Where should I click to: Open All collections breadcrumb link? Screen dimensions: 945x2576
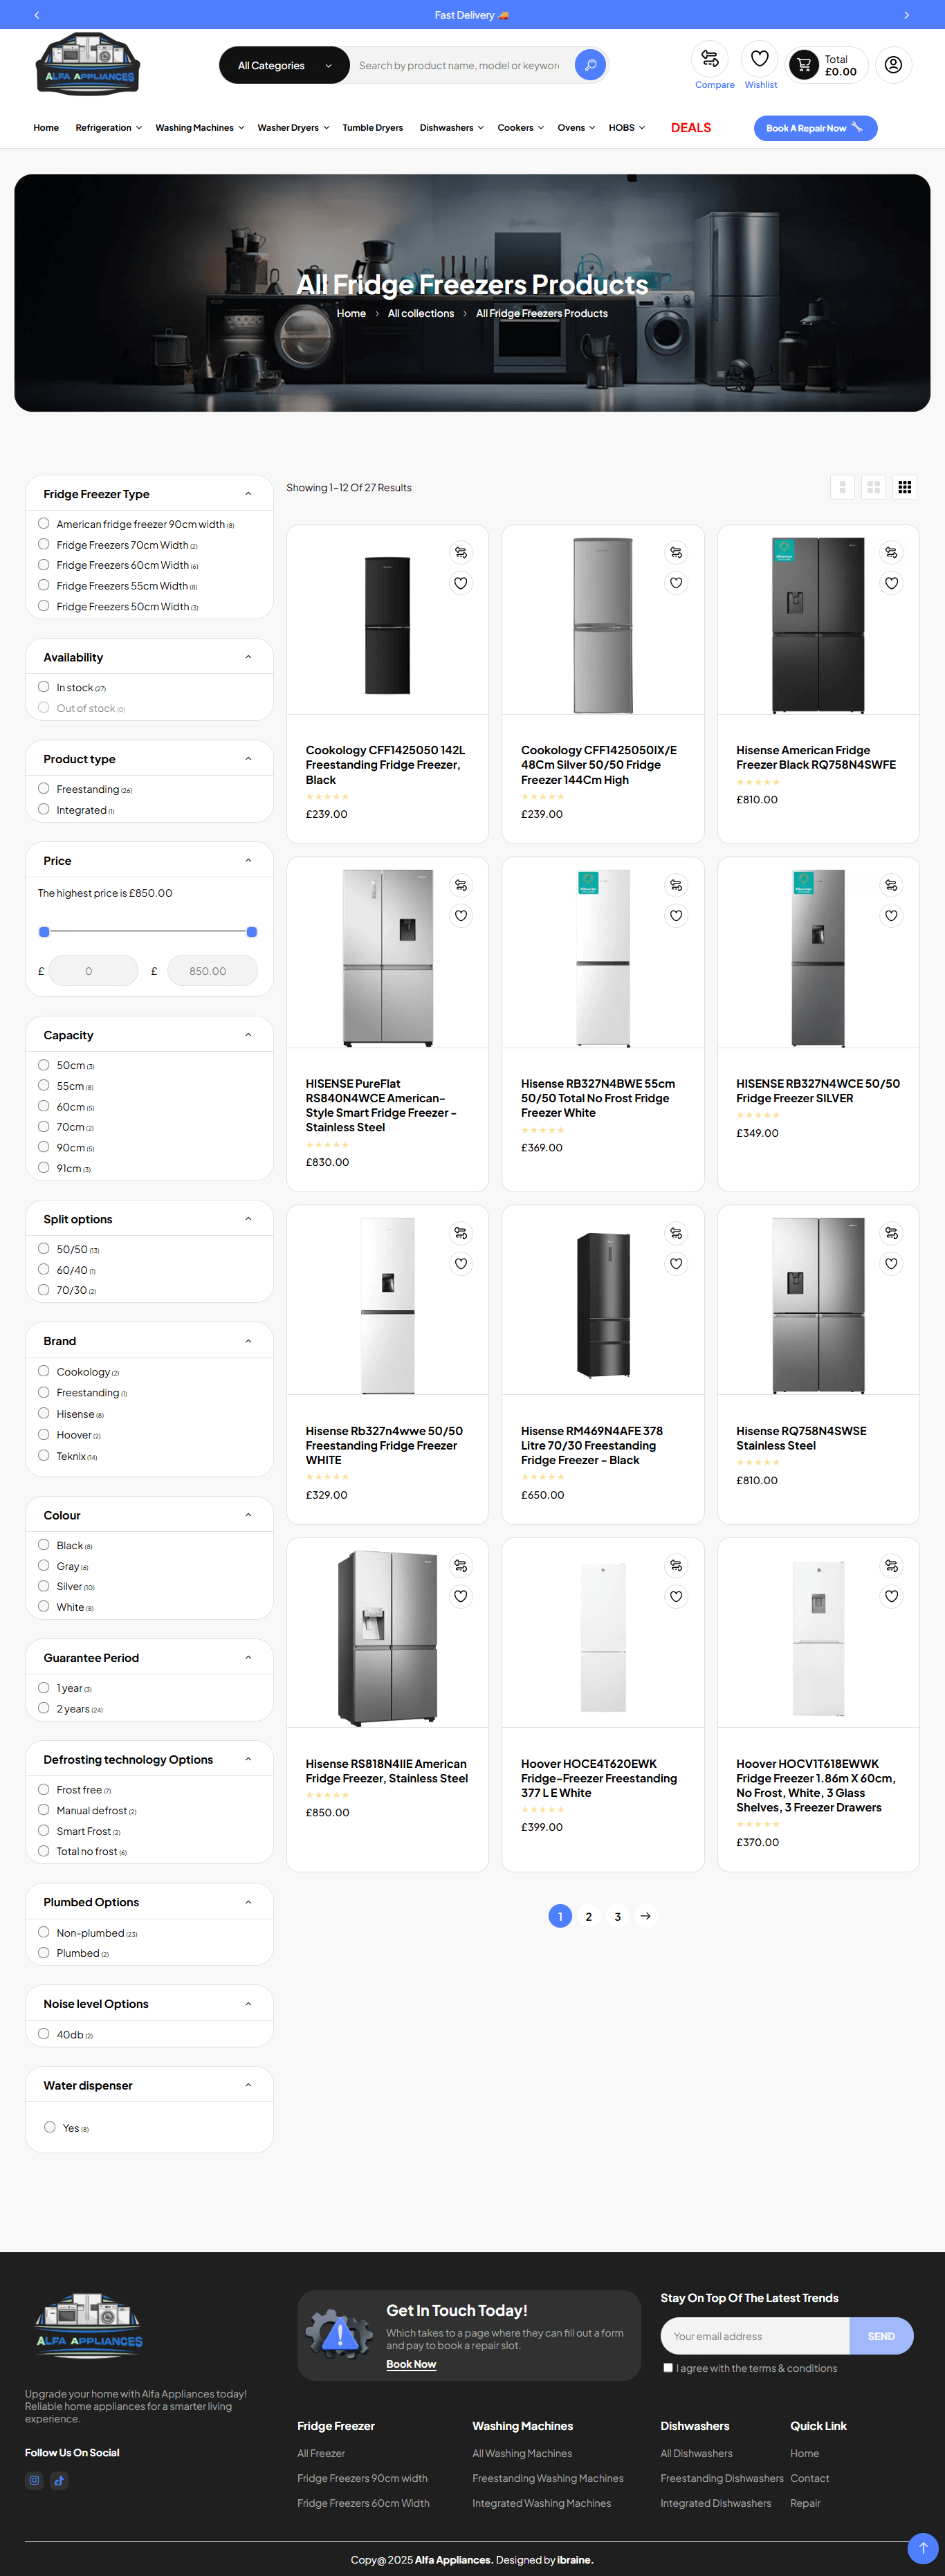pyautogui.click(x=420, y=313)
